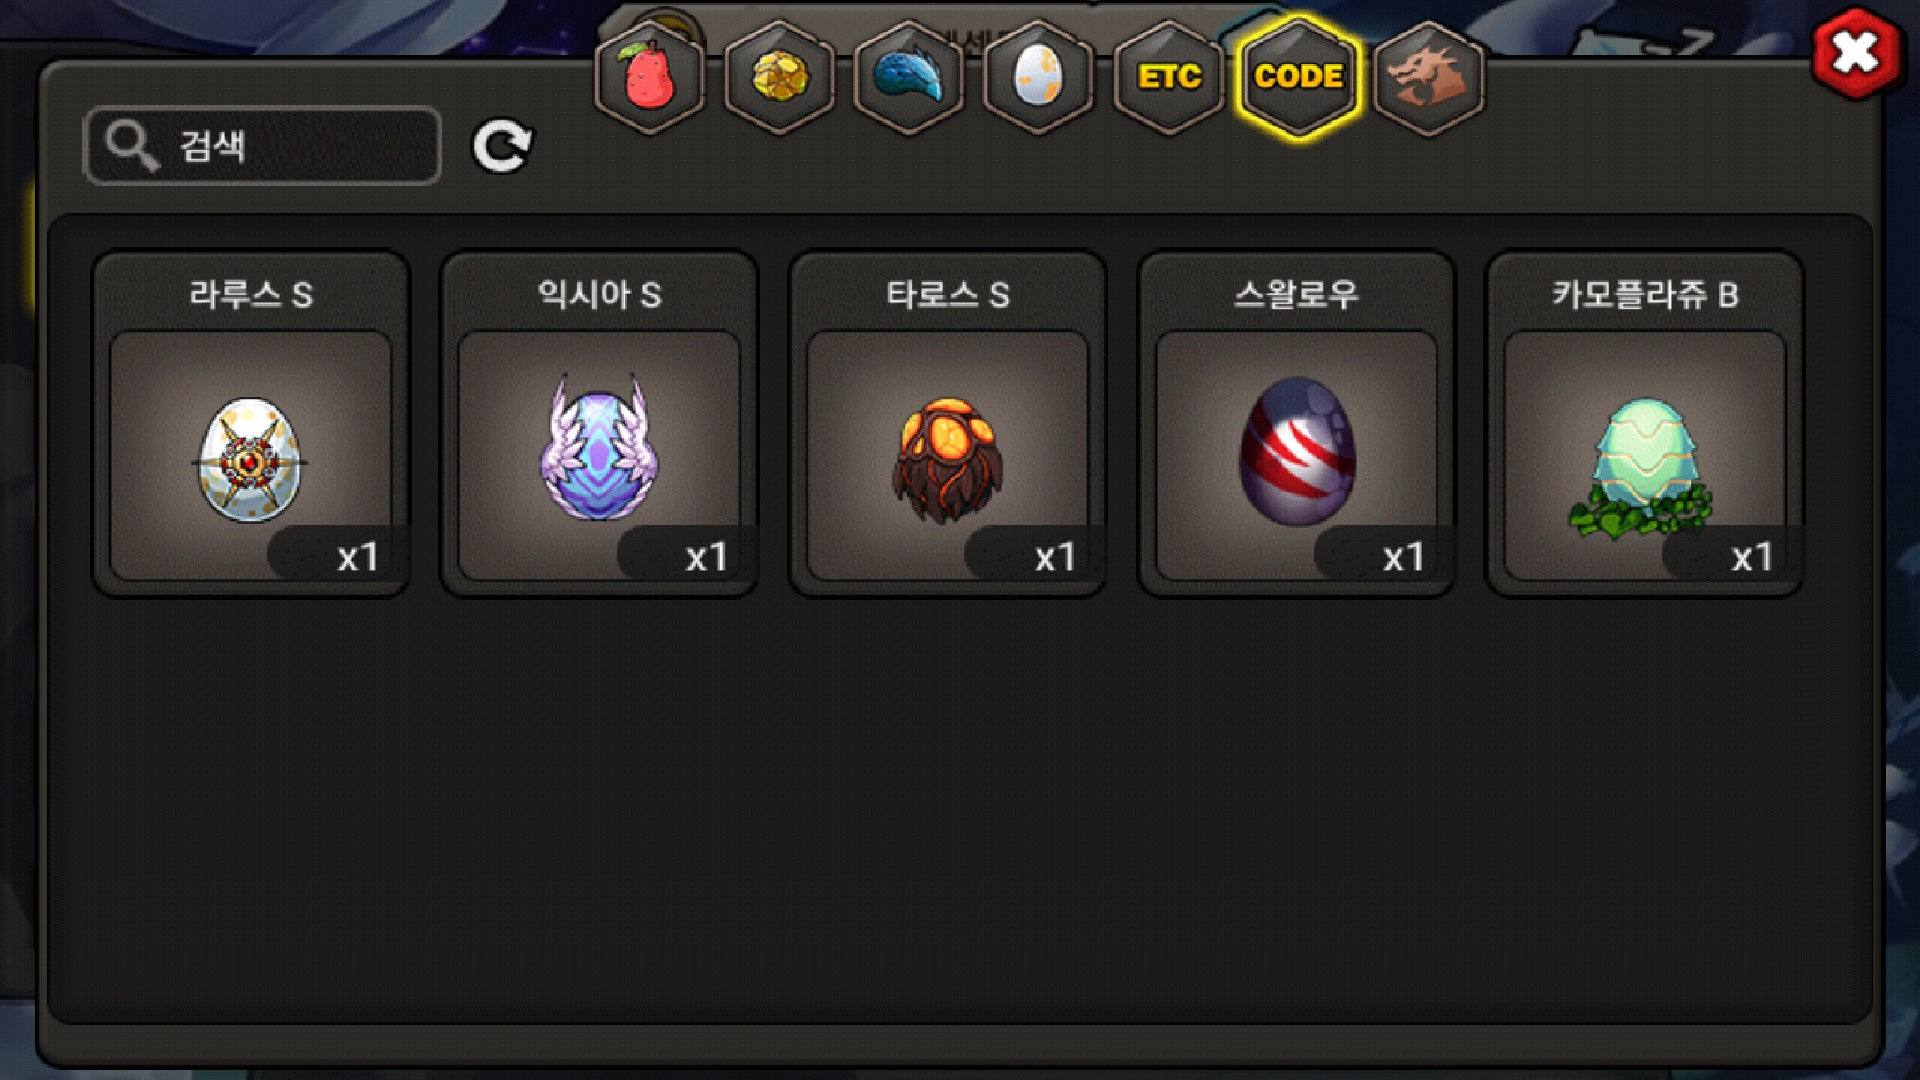Click the 라루스 S title label

[251, 295]
